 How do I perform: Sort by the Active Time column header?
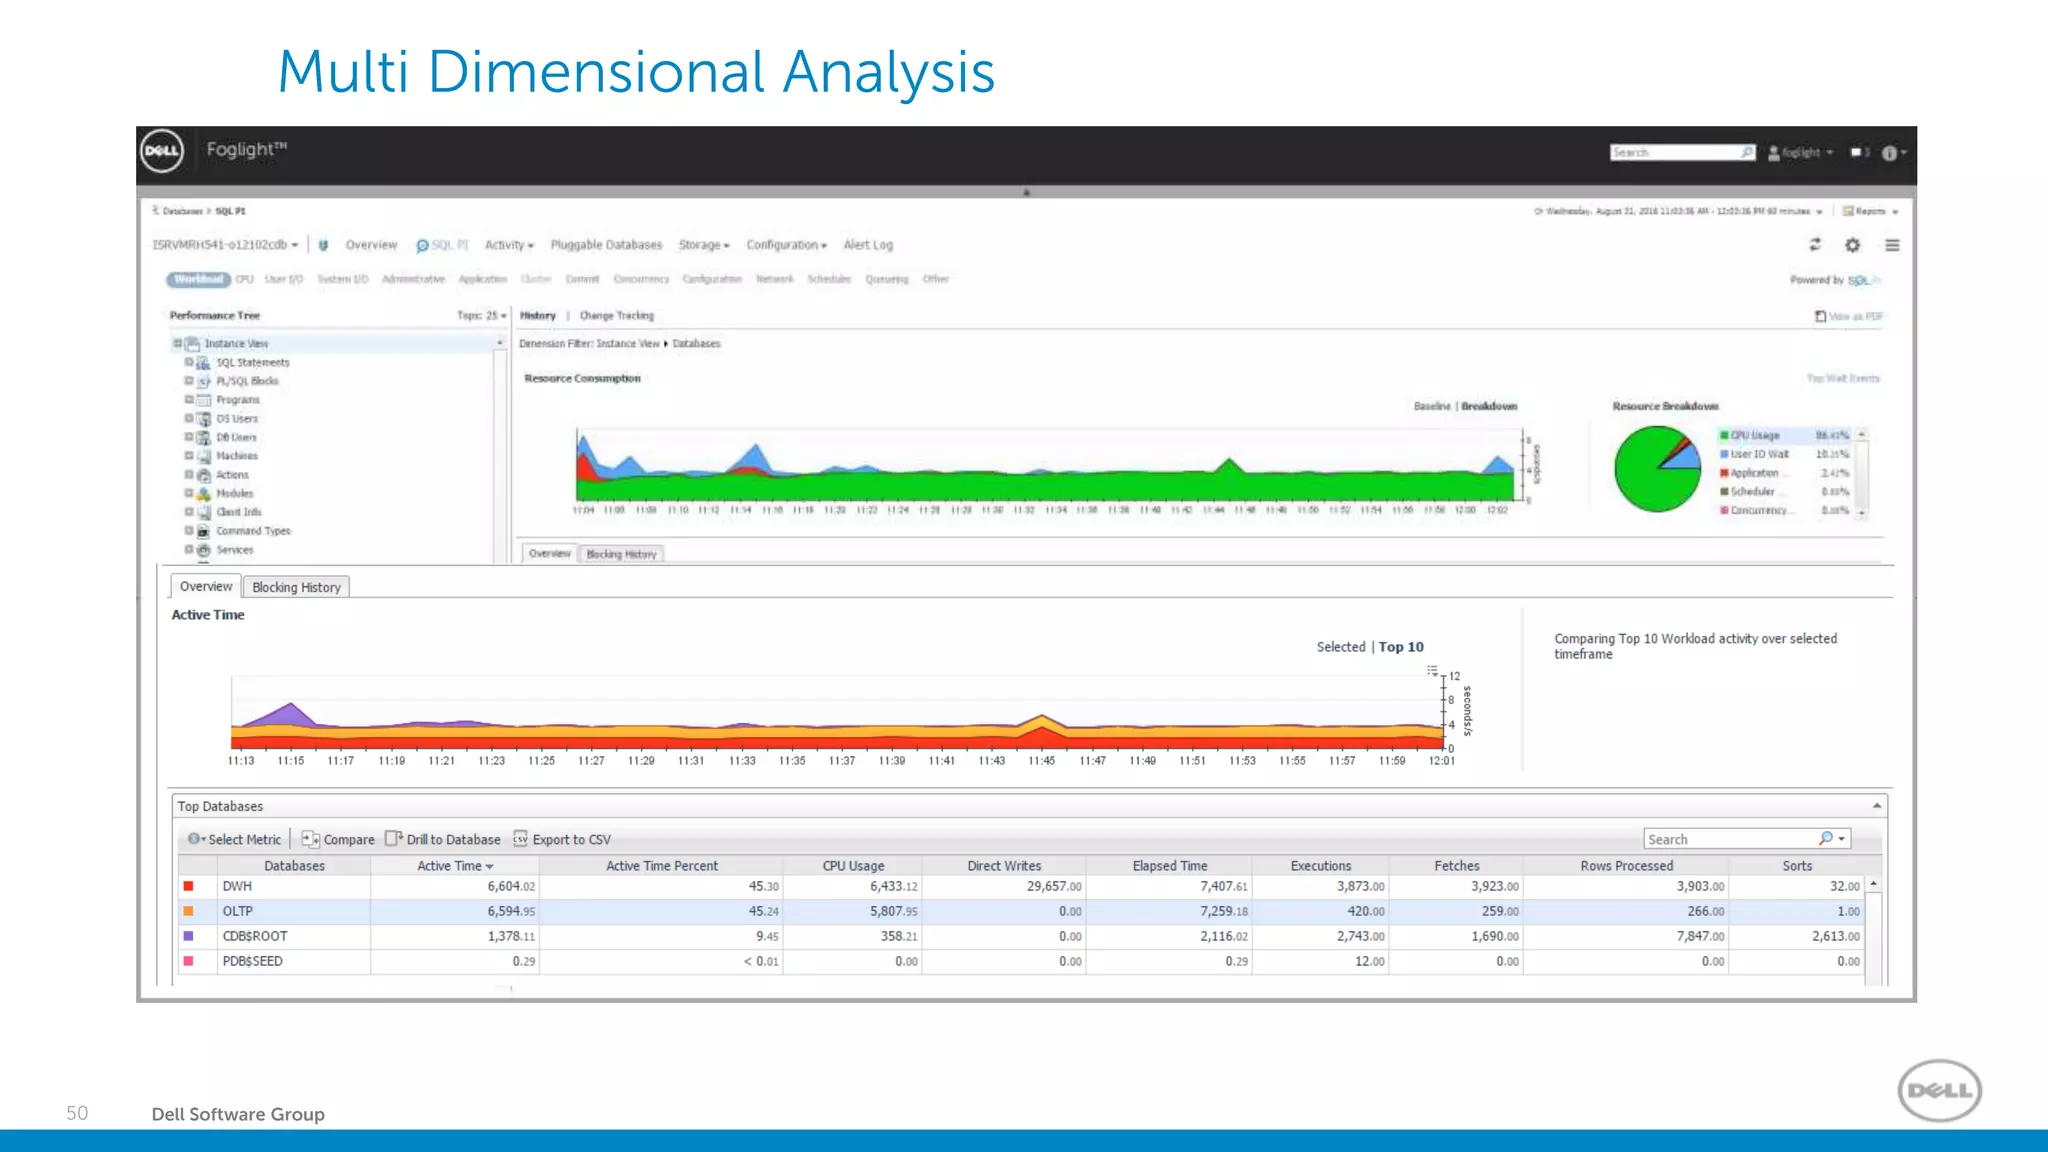pos(455,866)
